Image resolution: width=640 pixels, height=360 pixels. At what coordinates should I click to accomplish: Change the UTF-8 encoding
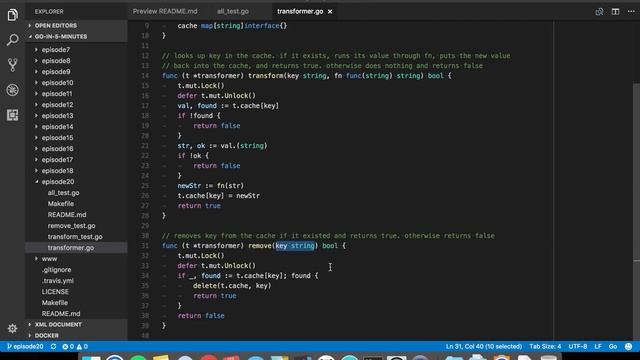[x=578, y=347]
